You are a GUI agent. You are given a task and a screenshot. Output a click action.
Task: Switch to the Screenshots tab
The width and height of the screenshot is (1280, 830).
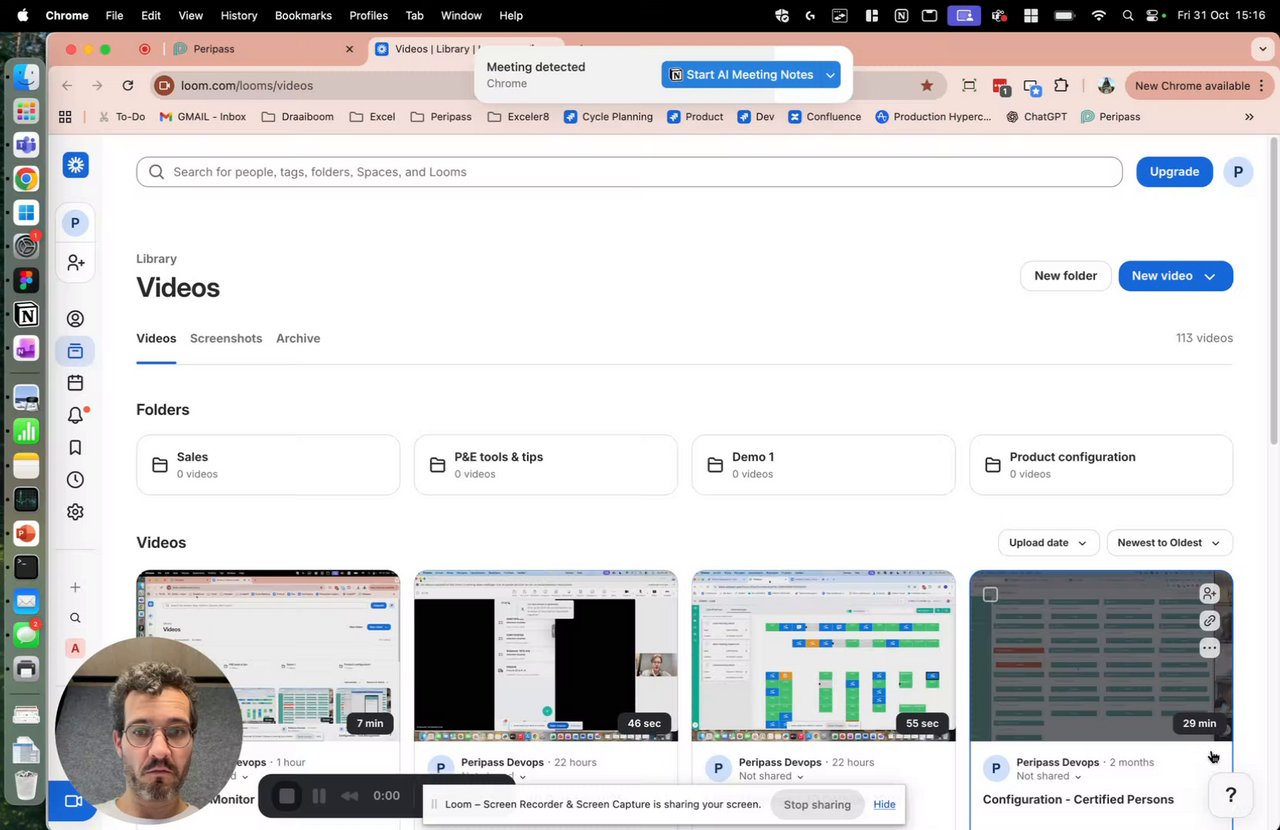tap(226, 338)
